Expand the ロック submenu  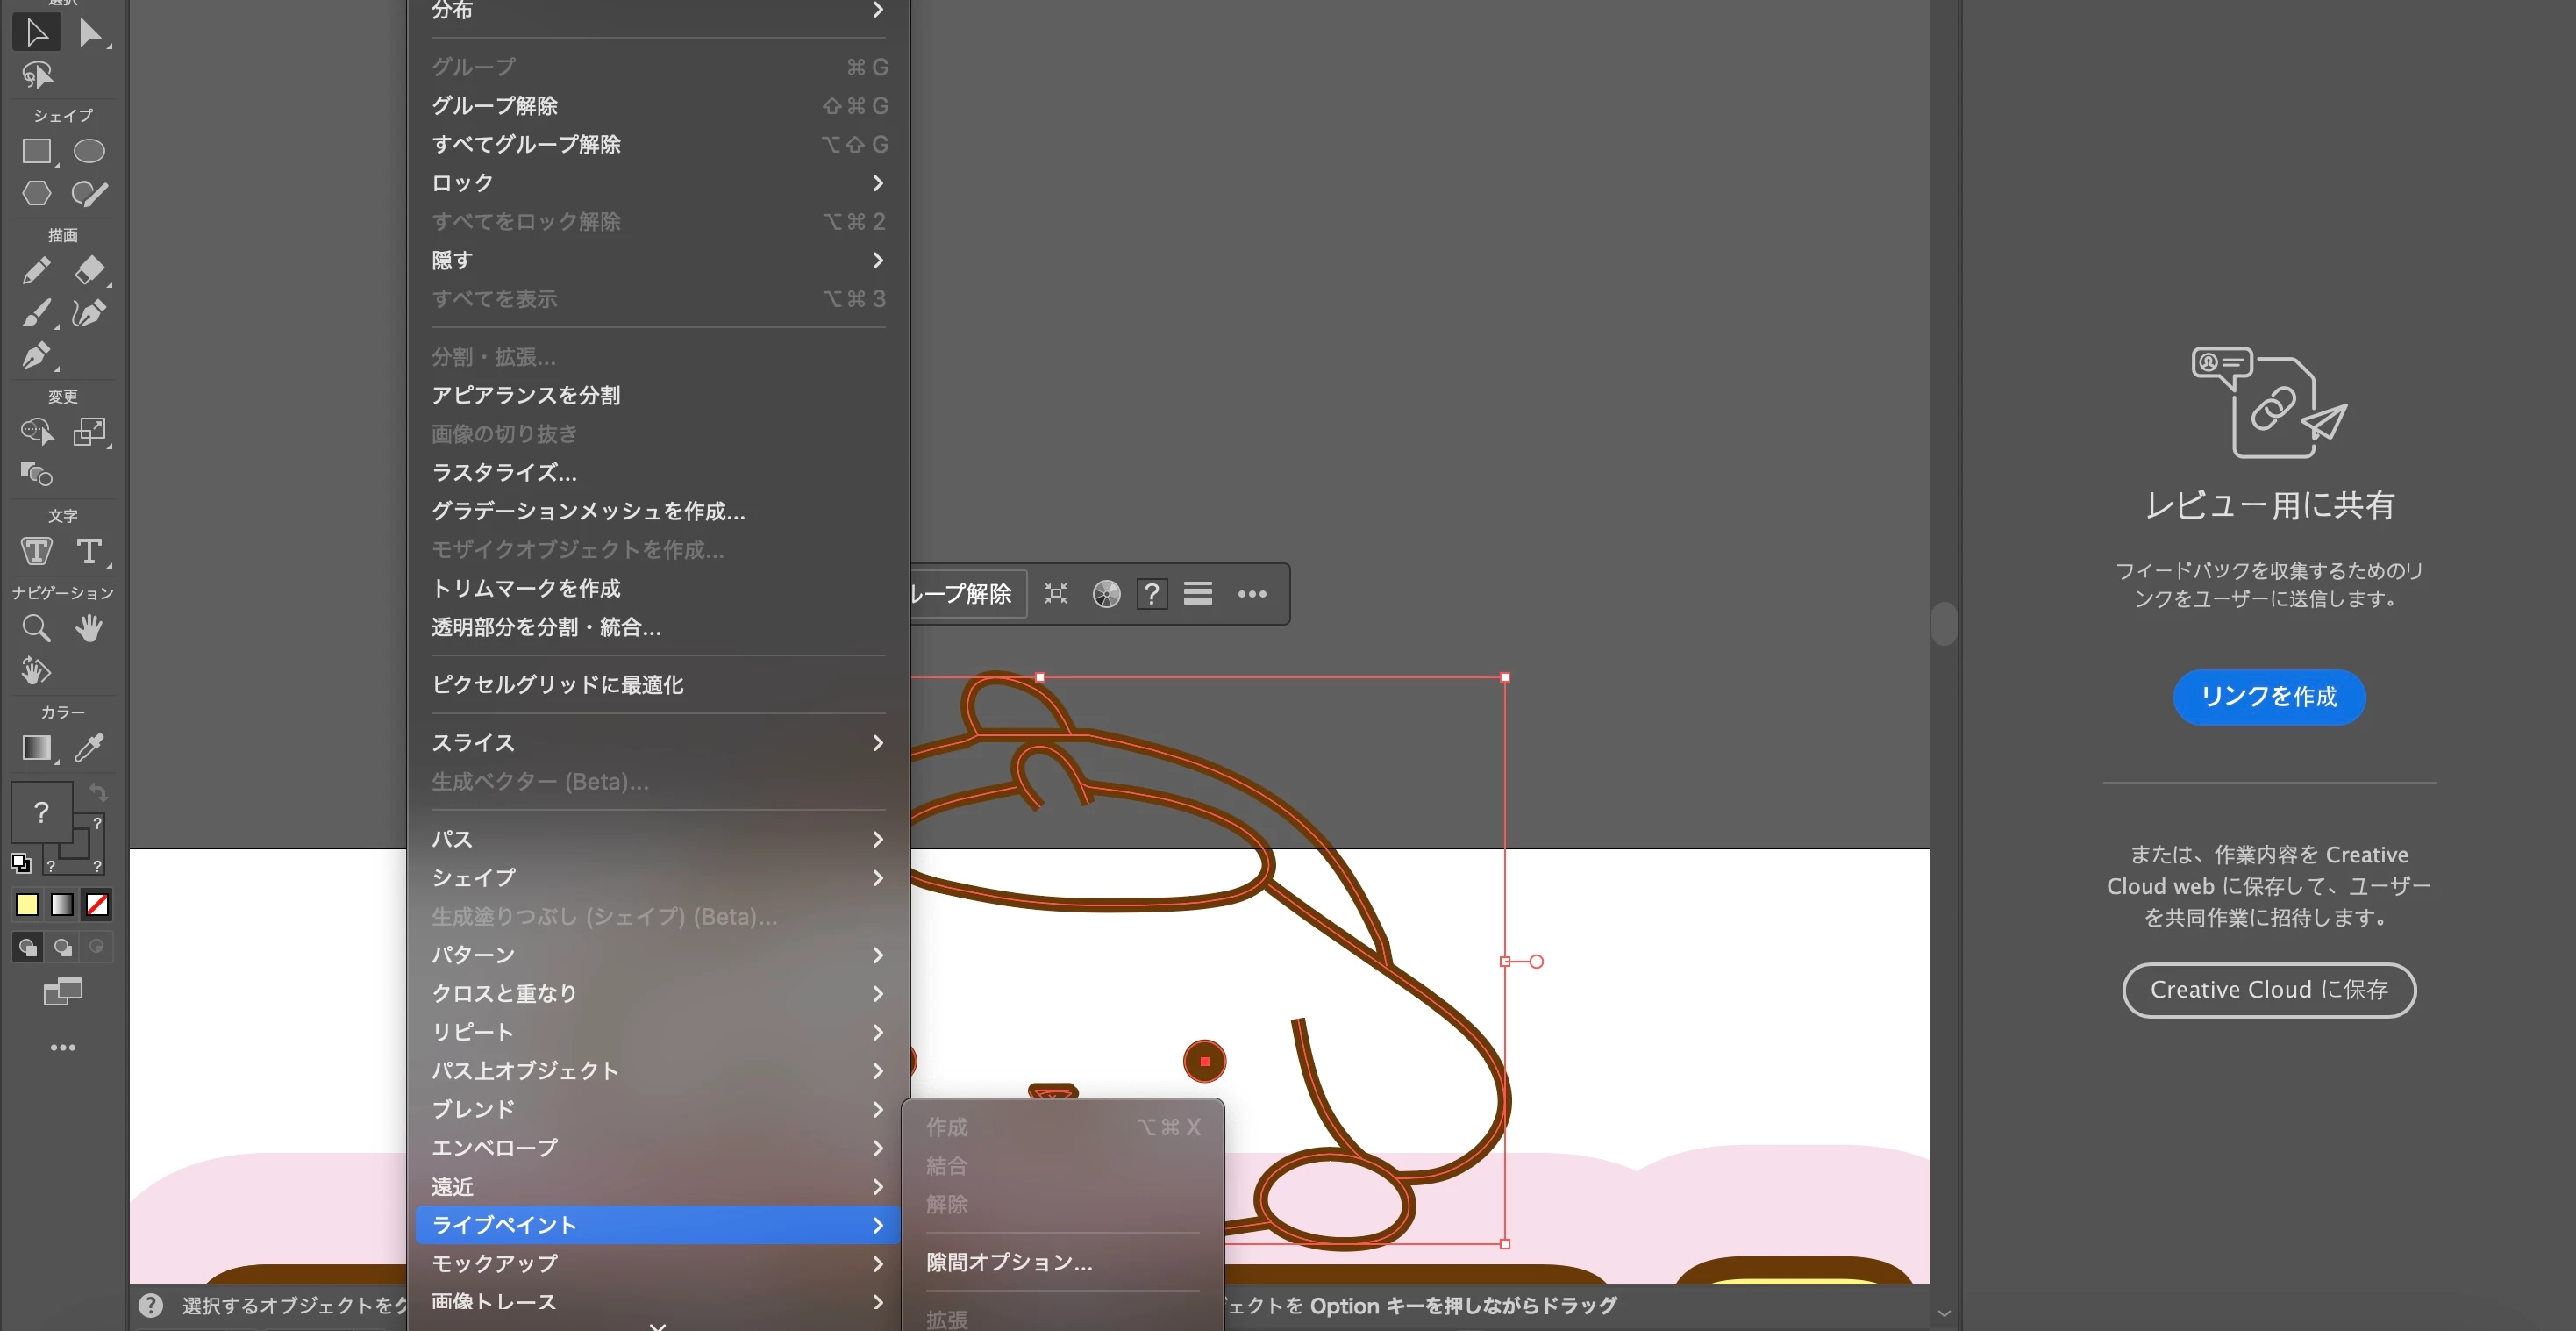point(657,183)
